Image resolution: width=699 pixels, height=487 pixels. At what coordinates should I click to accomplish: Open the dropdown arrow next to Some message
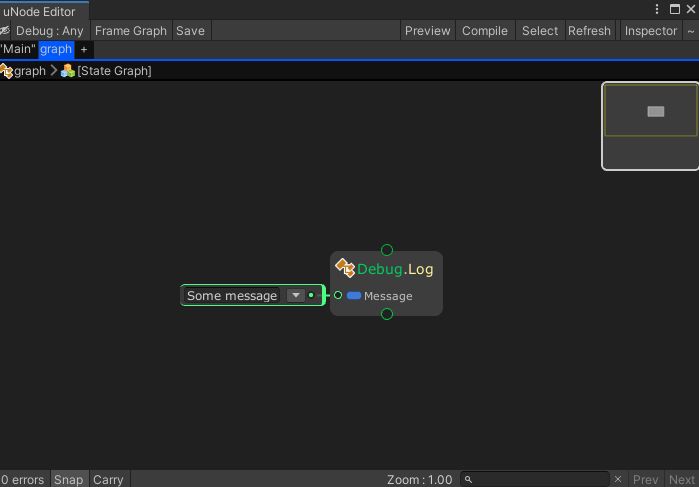(296, 295)
